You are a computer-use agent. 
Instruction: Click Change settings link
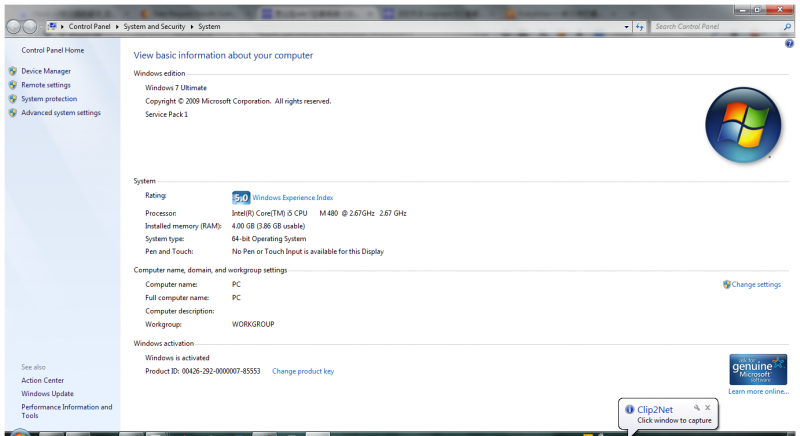pyautogui.click(x=756, y=285)
